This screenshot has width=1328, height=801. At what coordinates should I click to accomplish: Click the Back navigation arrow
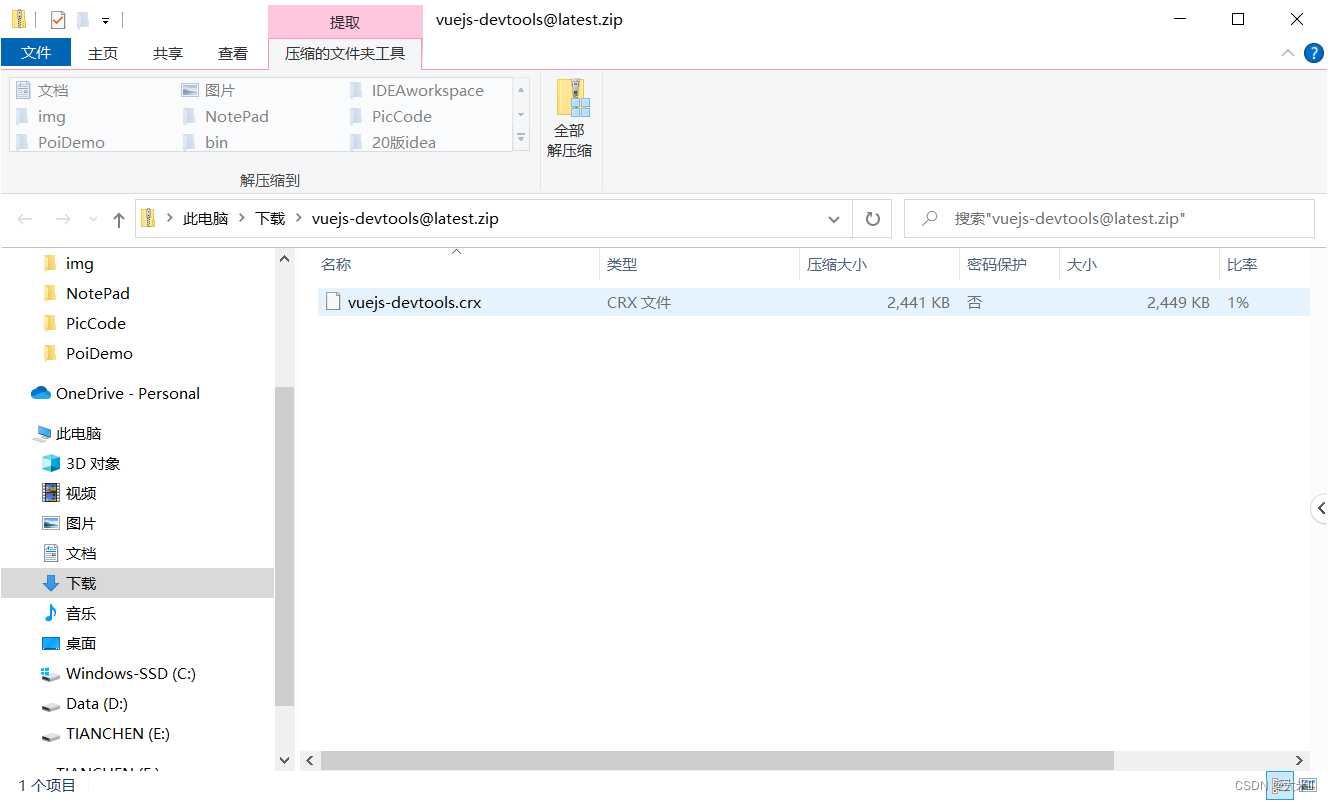point(25,219)
